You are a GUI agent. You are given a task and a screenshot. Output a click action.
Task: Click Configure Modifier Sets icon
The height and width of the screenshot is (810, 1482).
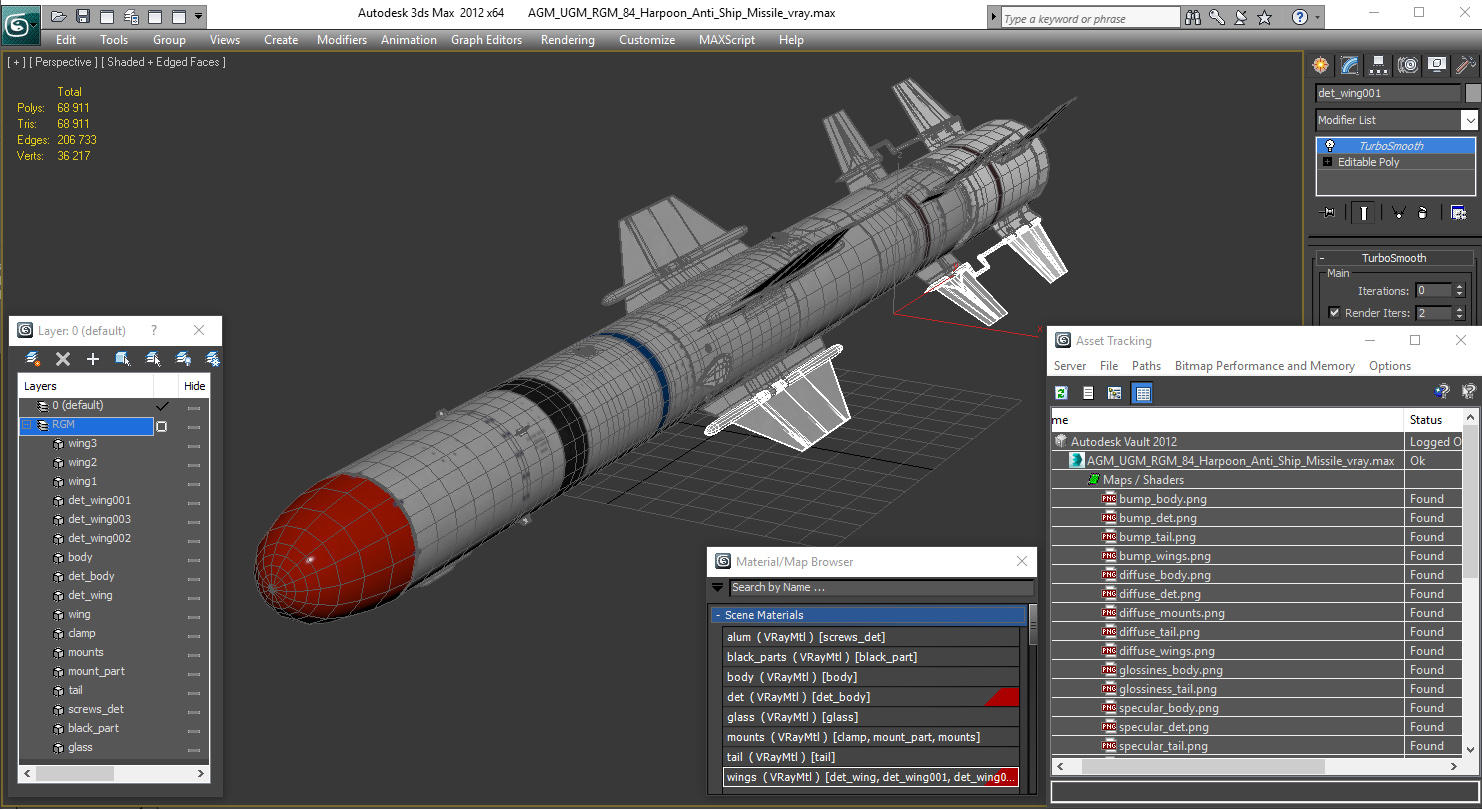1458,212
